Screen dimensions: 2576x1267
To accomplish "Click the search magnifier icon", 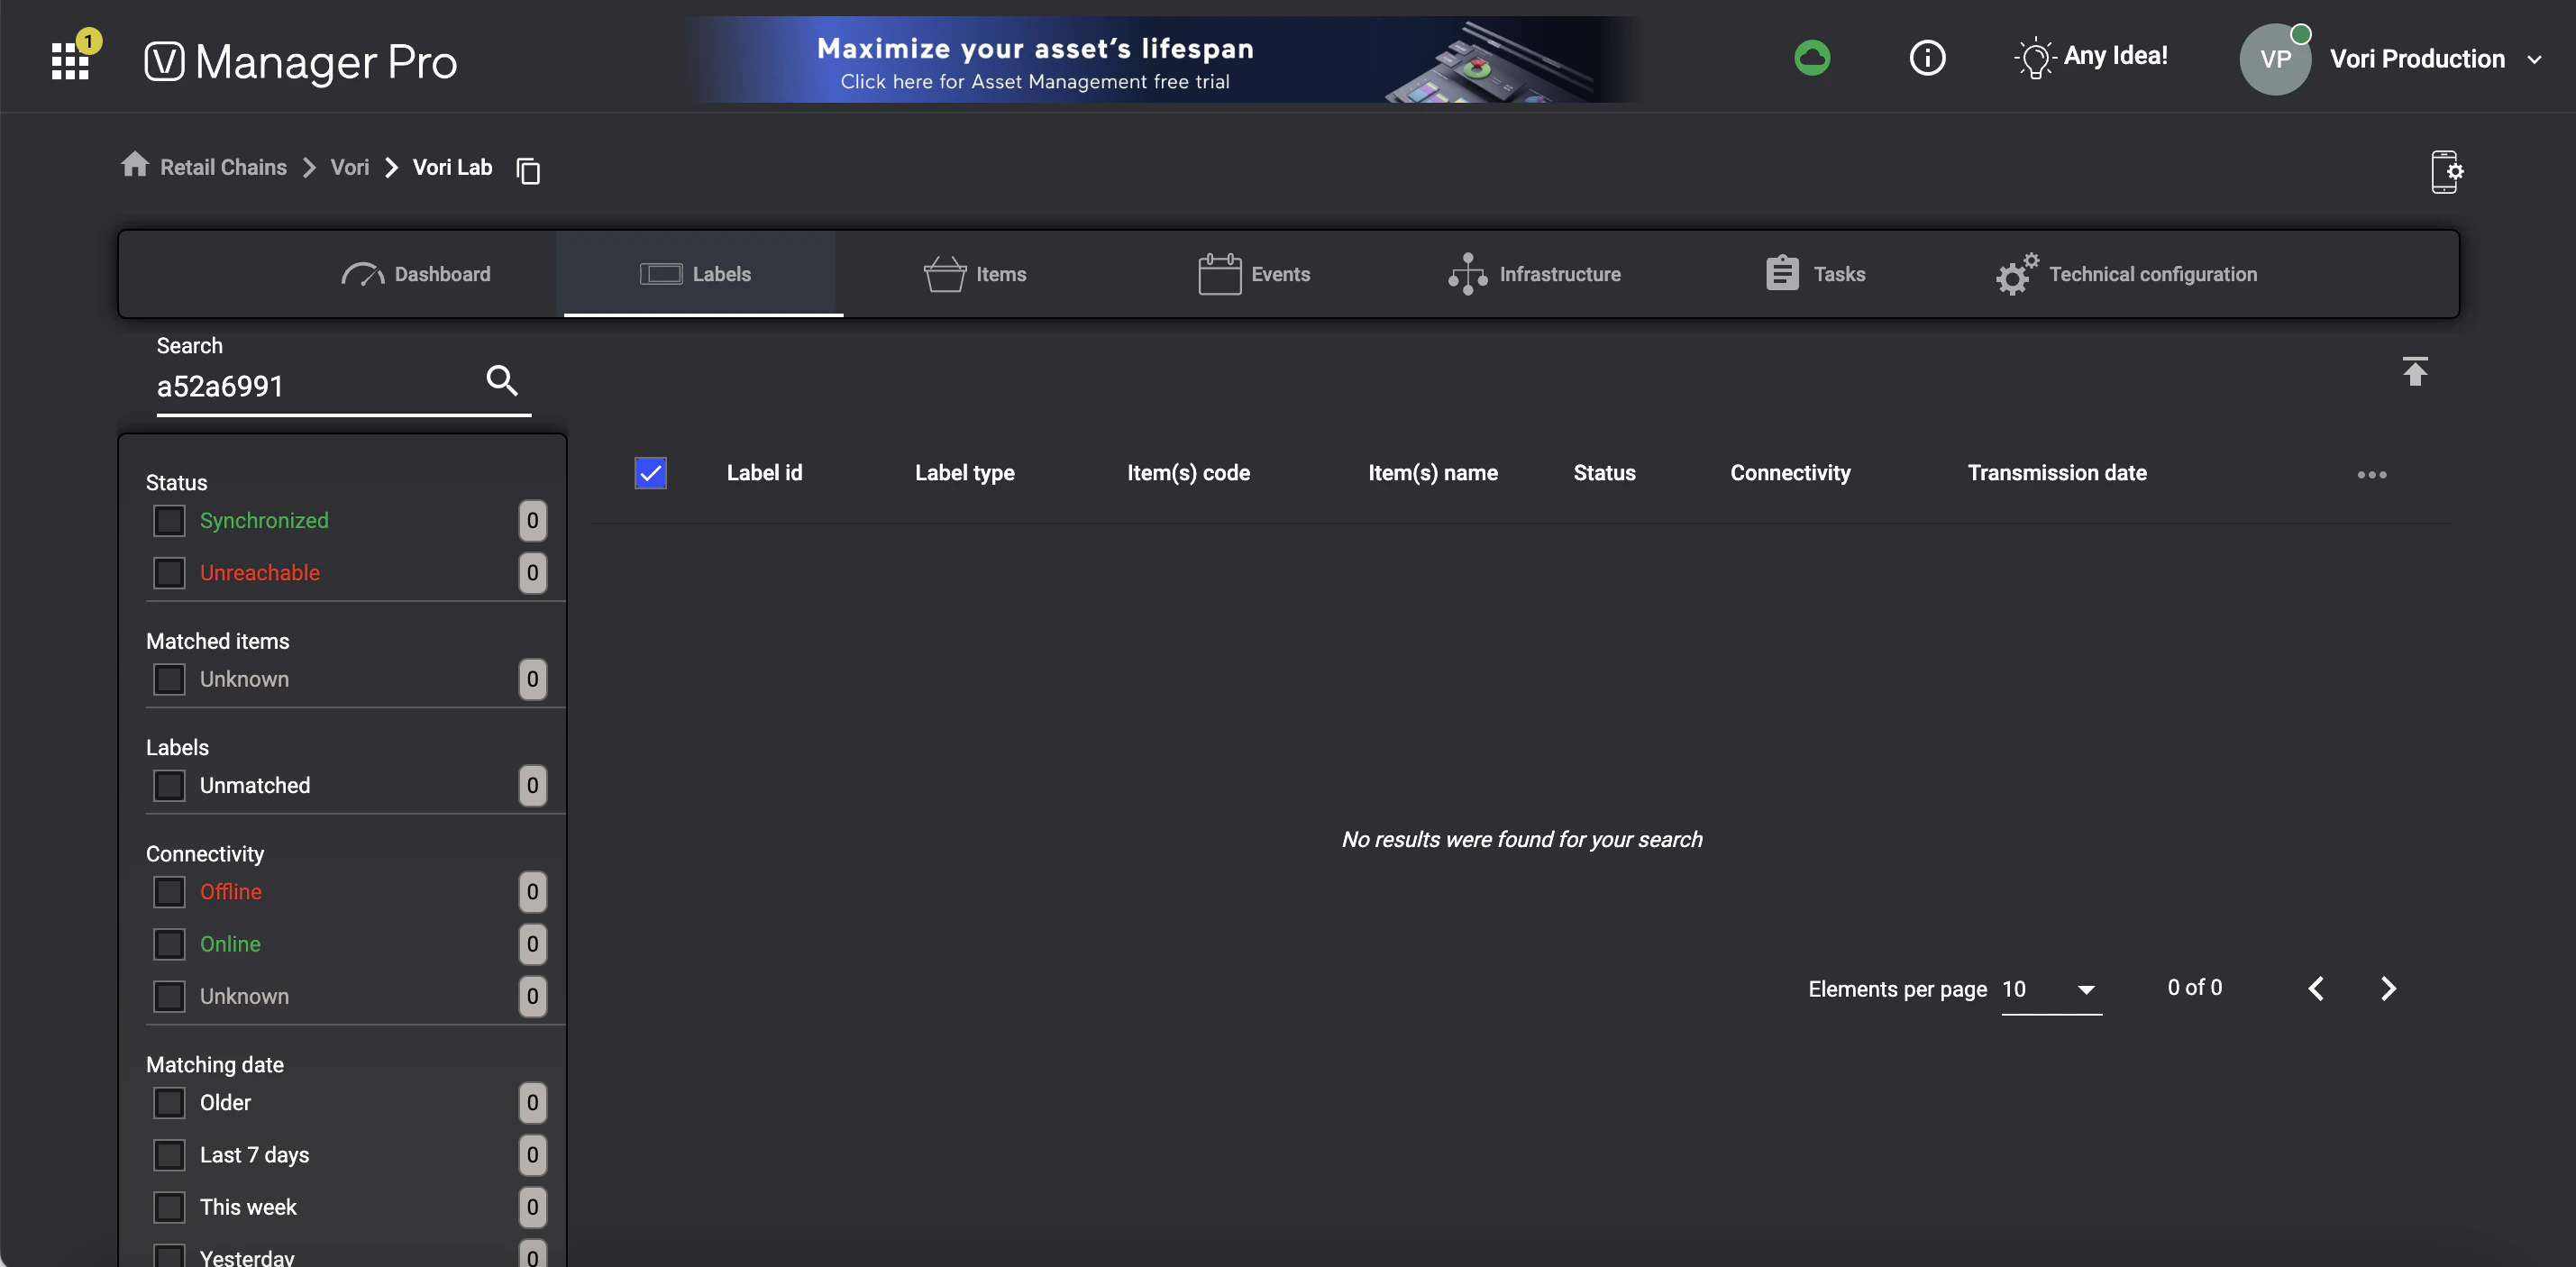I will (502, 380).
